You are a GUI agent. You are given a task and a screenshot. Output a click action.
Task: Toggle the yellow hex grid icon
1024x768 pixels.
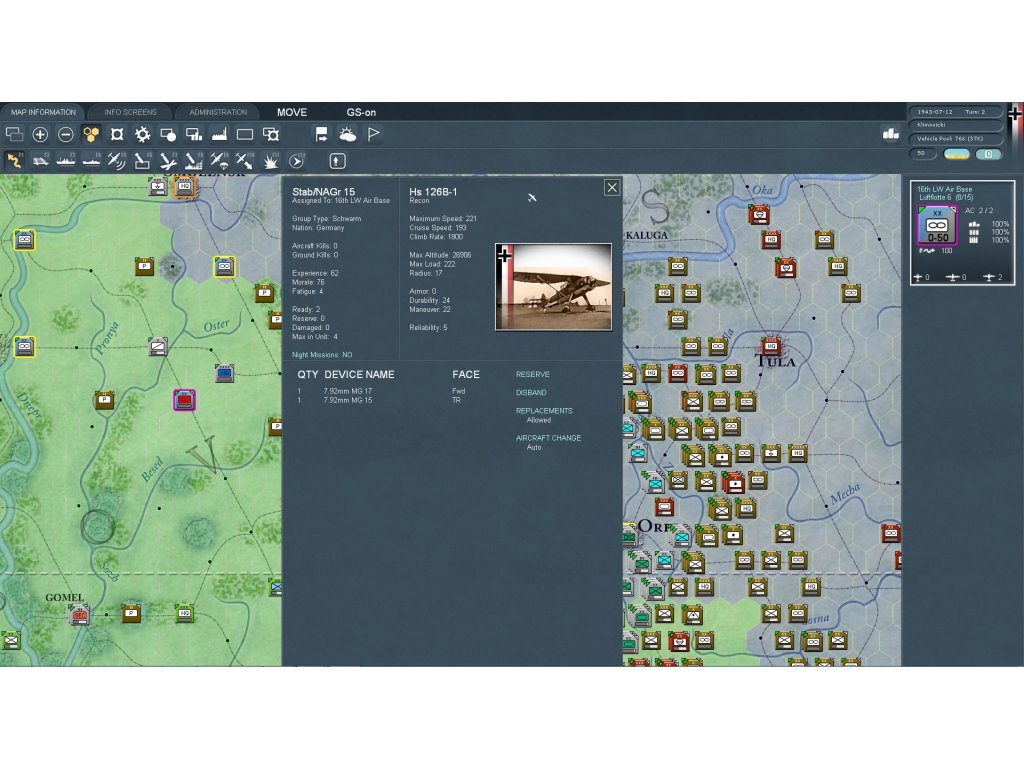(x=91, y=134)
